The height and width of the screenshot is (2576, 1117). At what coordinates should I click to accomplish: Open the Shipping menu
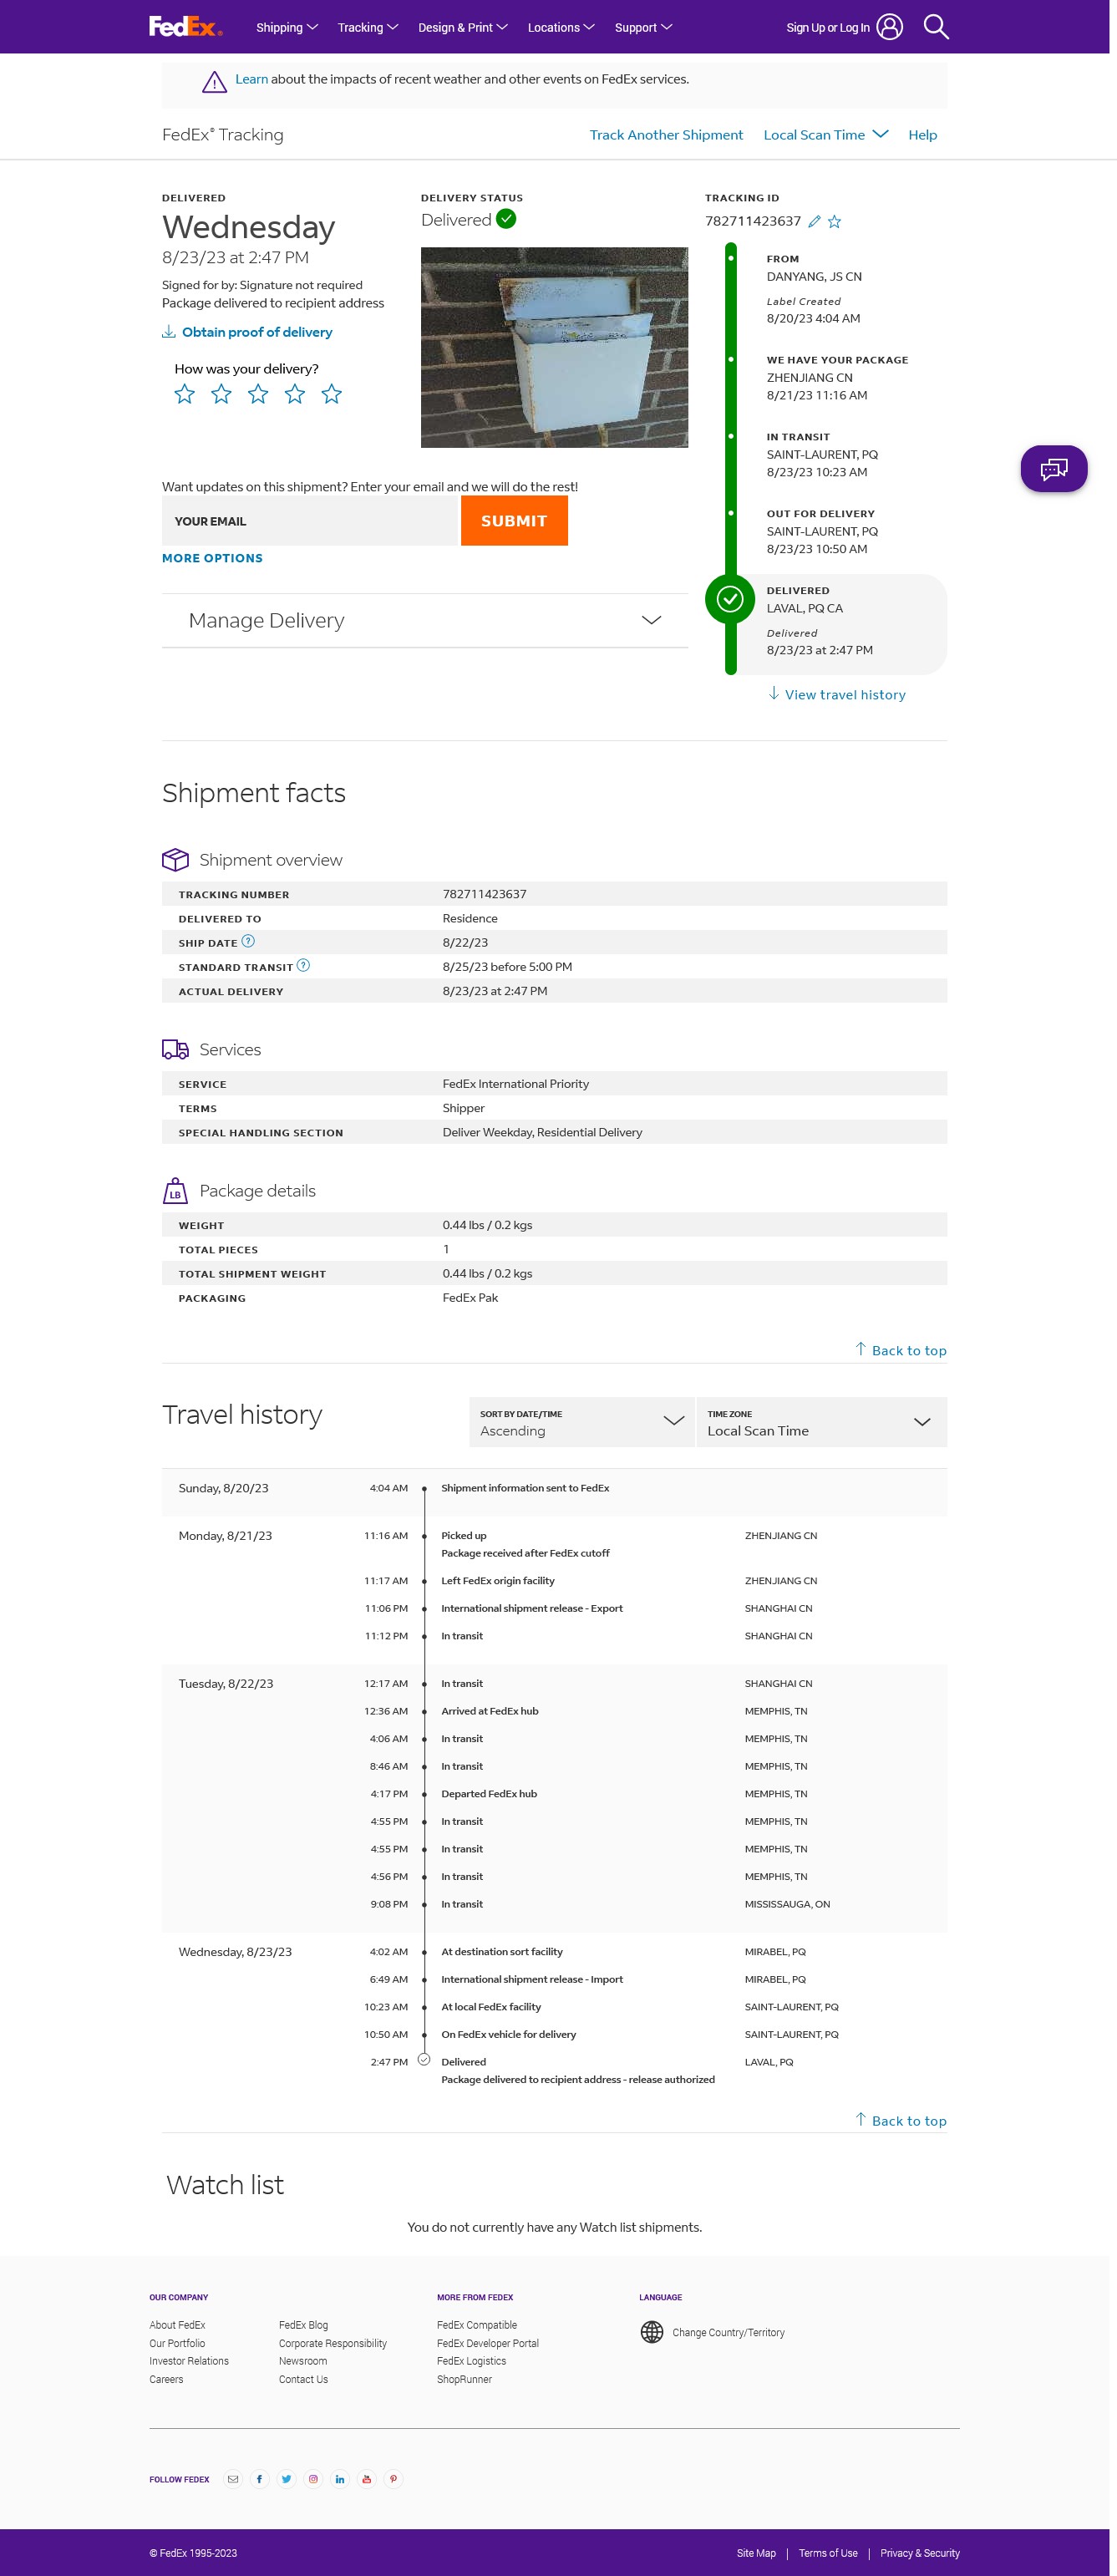pyautogui.click(x=287, y=28)
